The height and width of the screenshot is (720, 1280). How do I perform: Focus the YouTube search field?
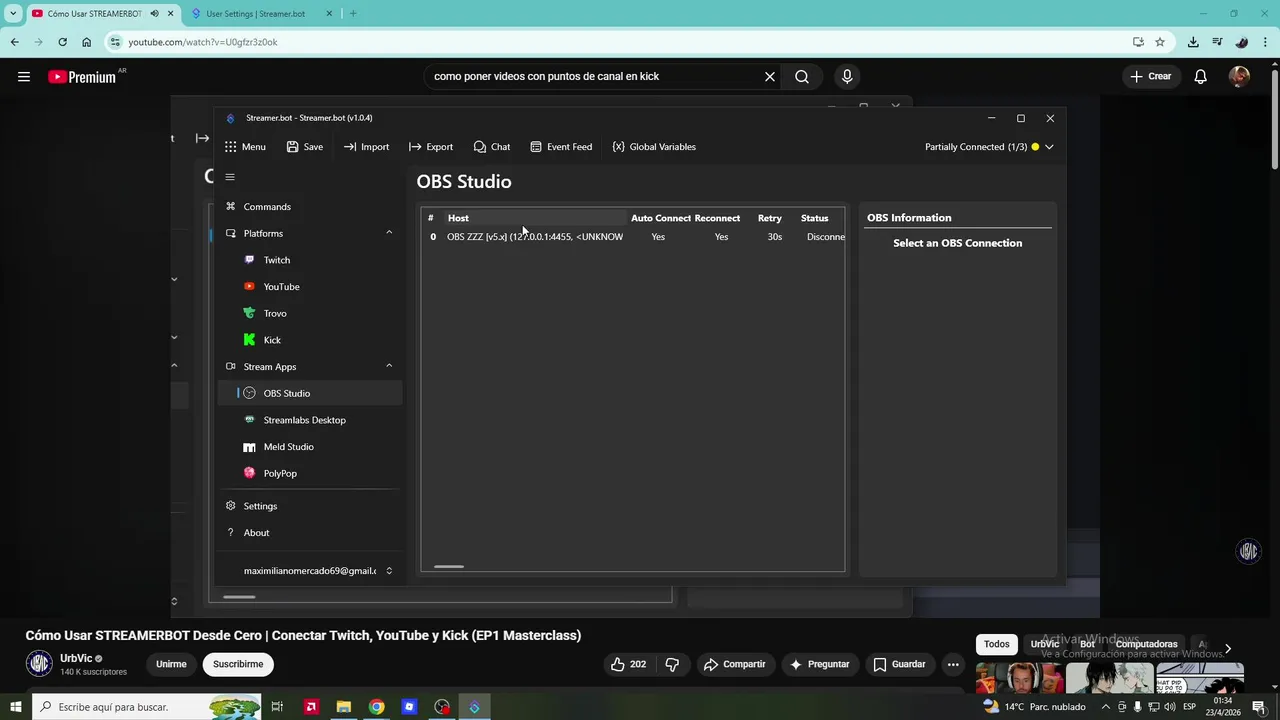click(x=595, y=76)
